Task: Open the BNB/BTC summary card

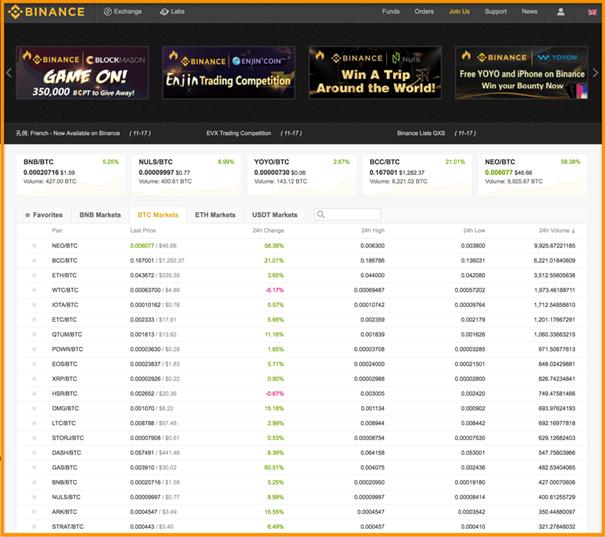Action: coord(71,175)
